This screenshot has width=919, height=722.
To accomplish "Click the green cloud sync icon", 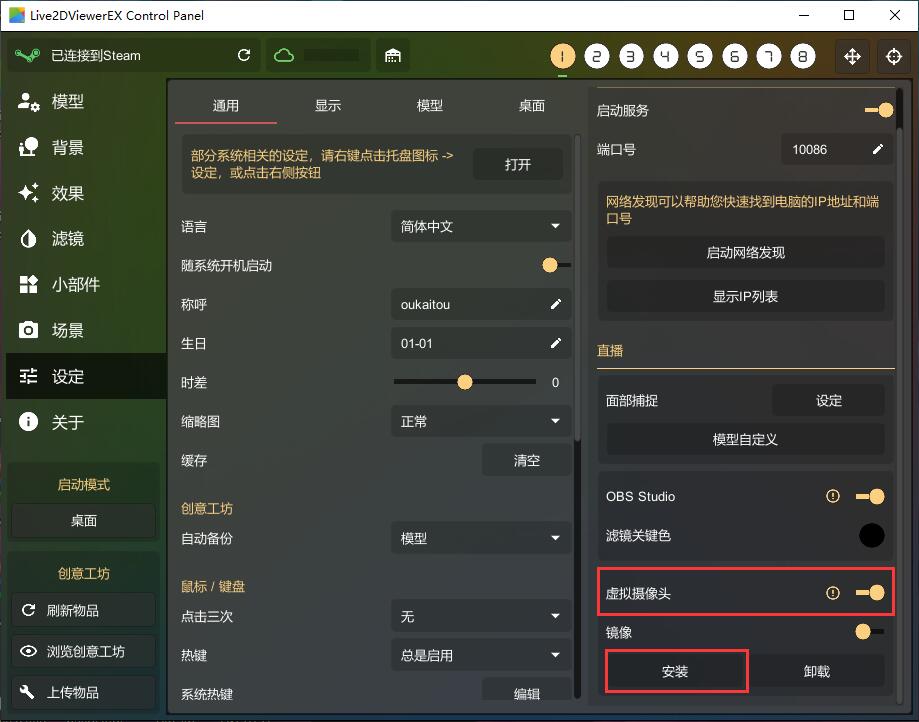I will coord(284,56).
